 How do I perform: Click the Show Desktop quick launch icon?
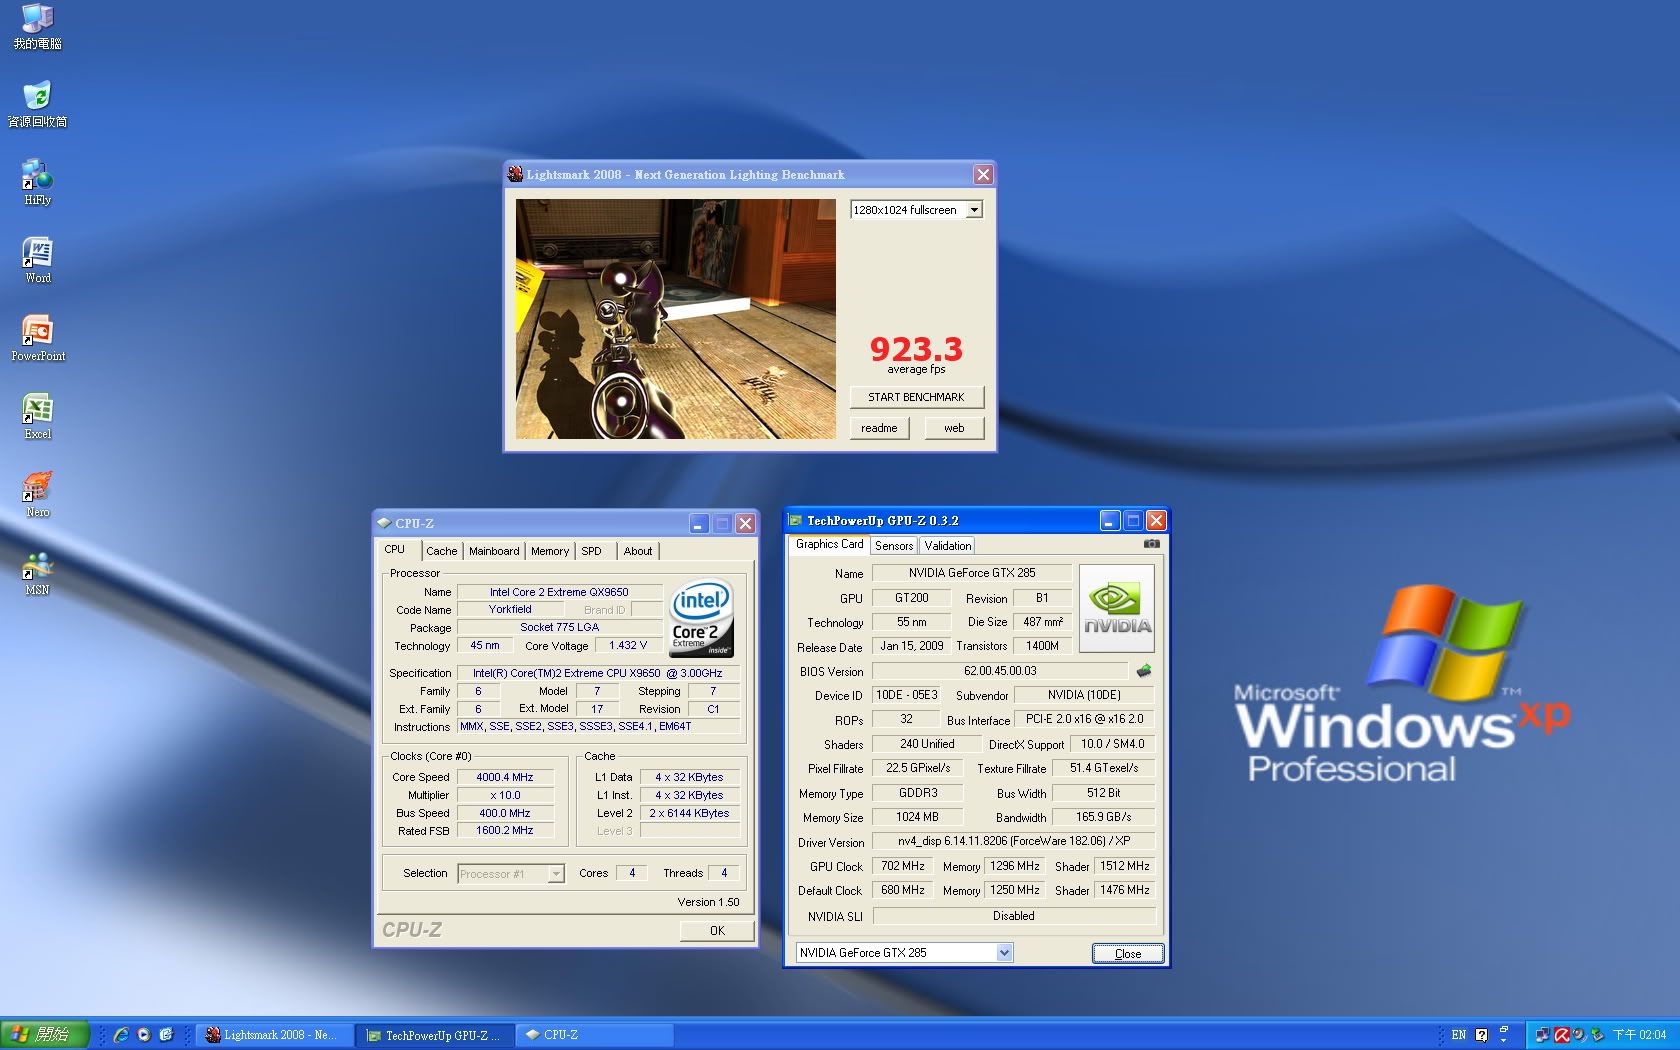tap(166, 1035)
